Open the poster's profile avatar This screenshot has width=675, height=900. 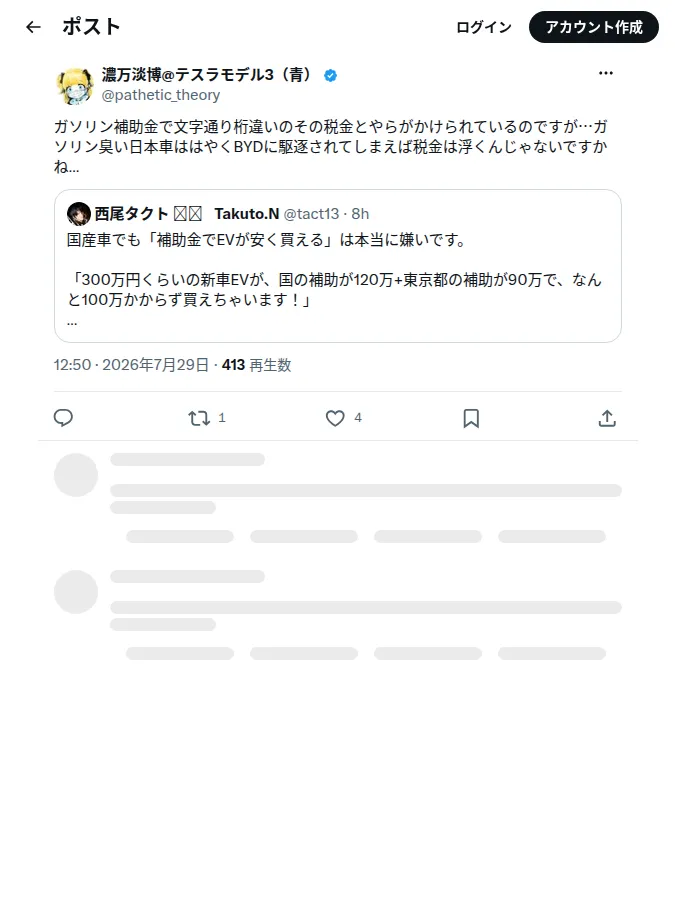(75, 86)
